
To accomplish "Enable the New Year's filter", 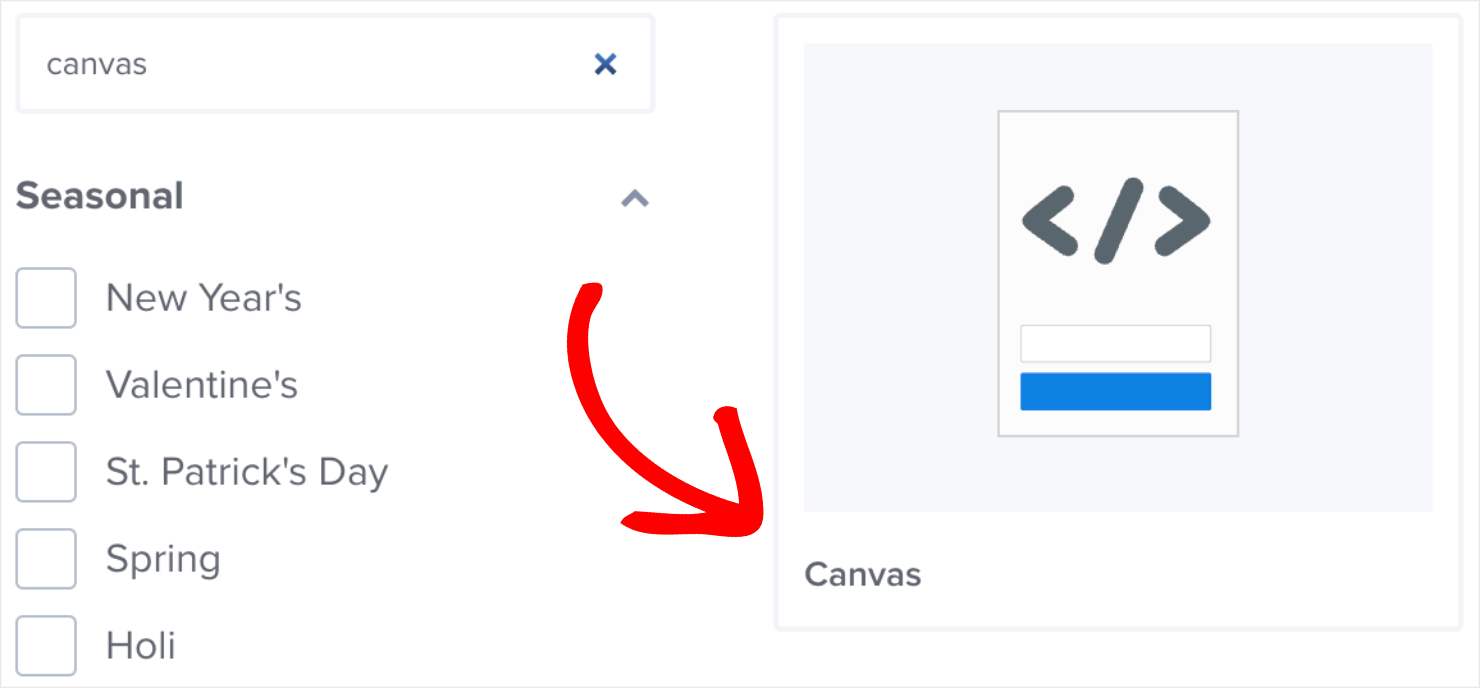I will 46,297.
